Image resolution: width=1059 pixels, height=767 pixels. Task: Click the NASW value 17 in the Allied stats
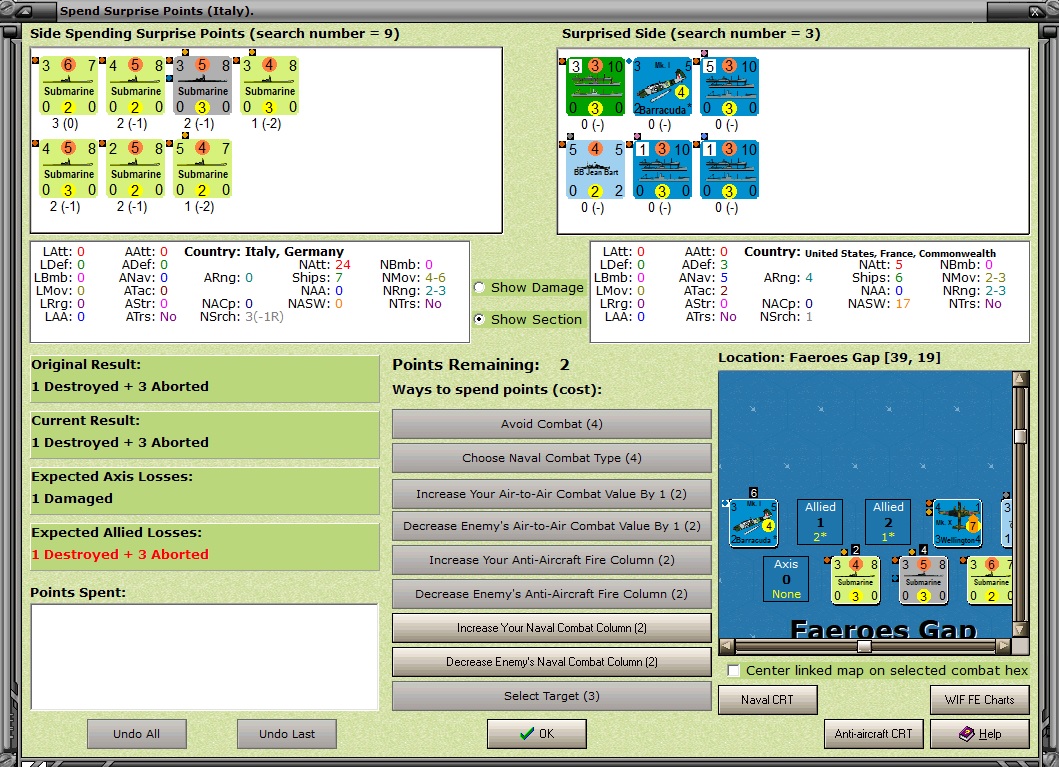[x=903, y=304]
